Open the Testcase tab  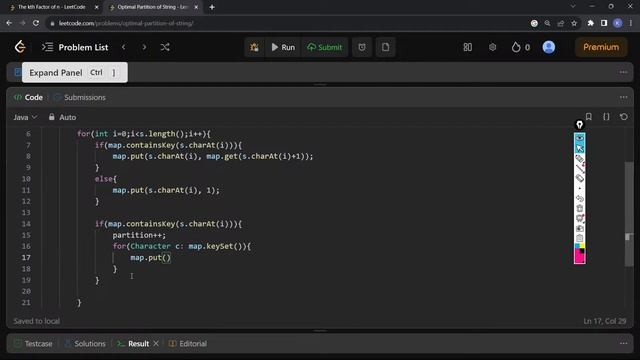click(33, 344)
